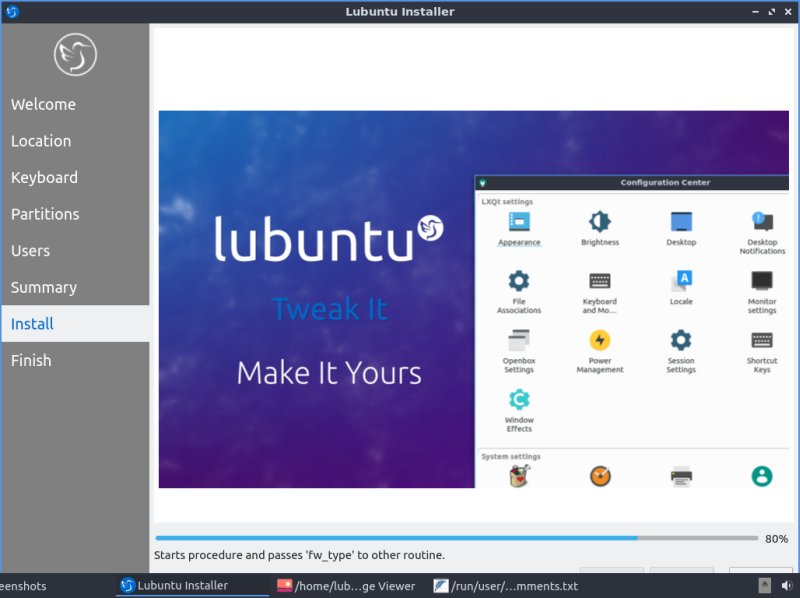800x598 pixels.
Task: Select the highlighted Install step
Action: (x=75, y=323)
